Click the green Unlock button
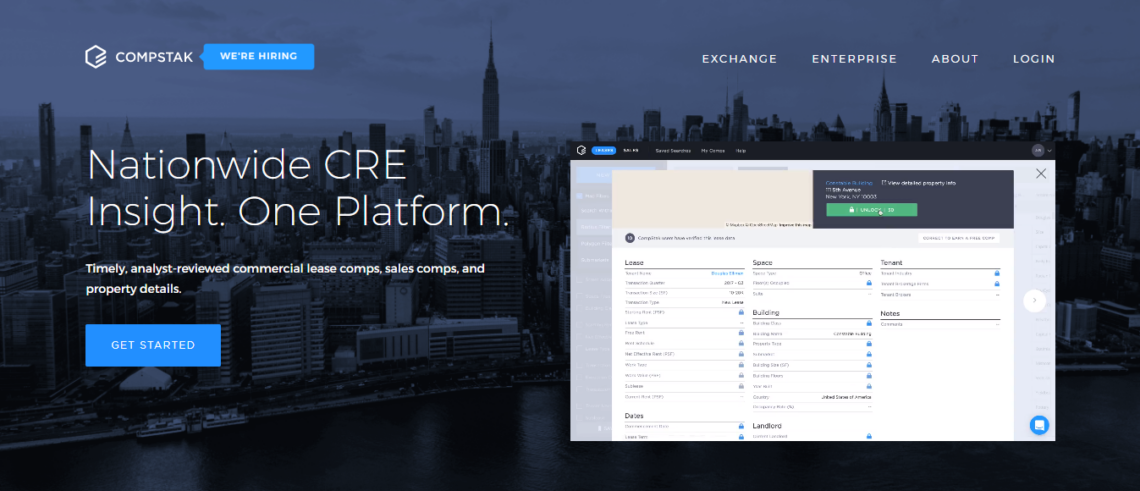The height and width of the screenshot is (491, 1140). pos(872,209)
